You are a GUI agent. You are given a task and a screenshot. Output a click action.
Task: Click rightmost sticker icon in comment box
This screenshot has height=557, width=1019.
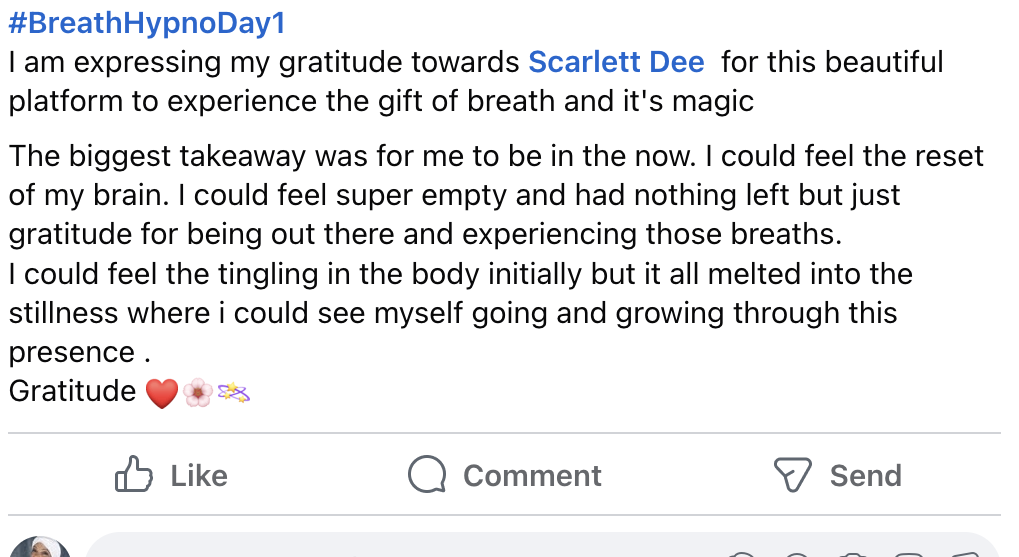tap(964, 554)
